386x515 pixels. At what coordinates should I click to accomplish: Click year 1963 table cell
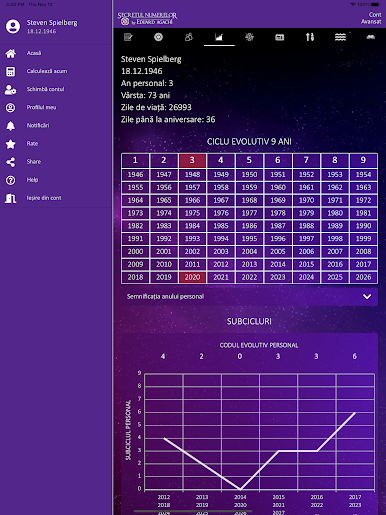(x=363, y=187)
